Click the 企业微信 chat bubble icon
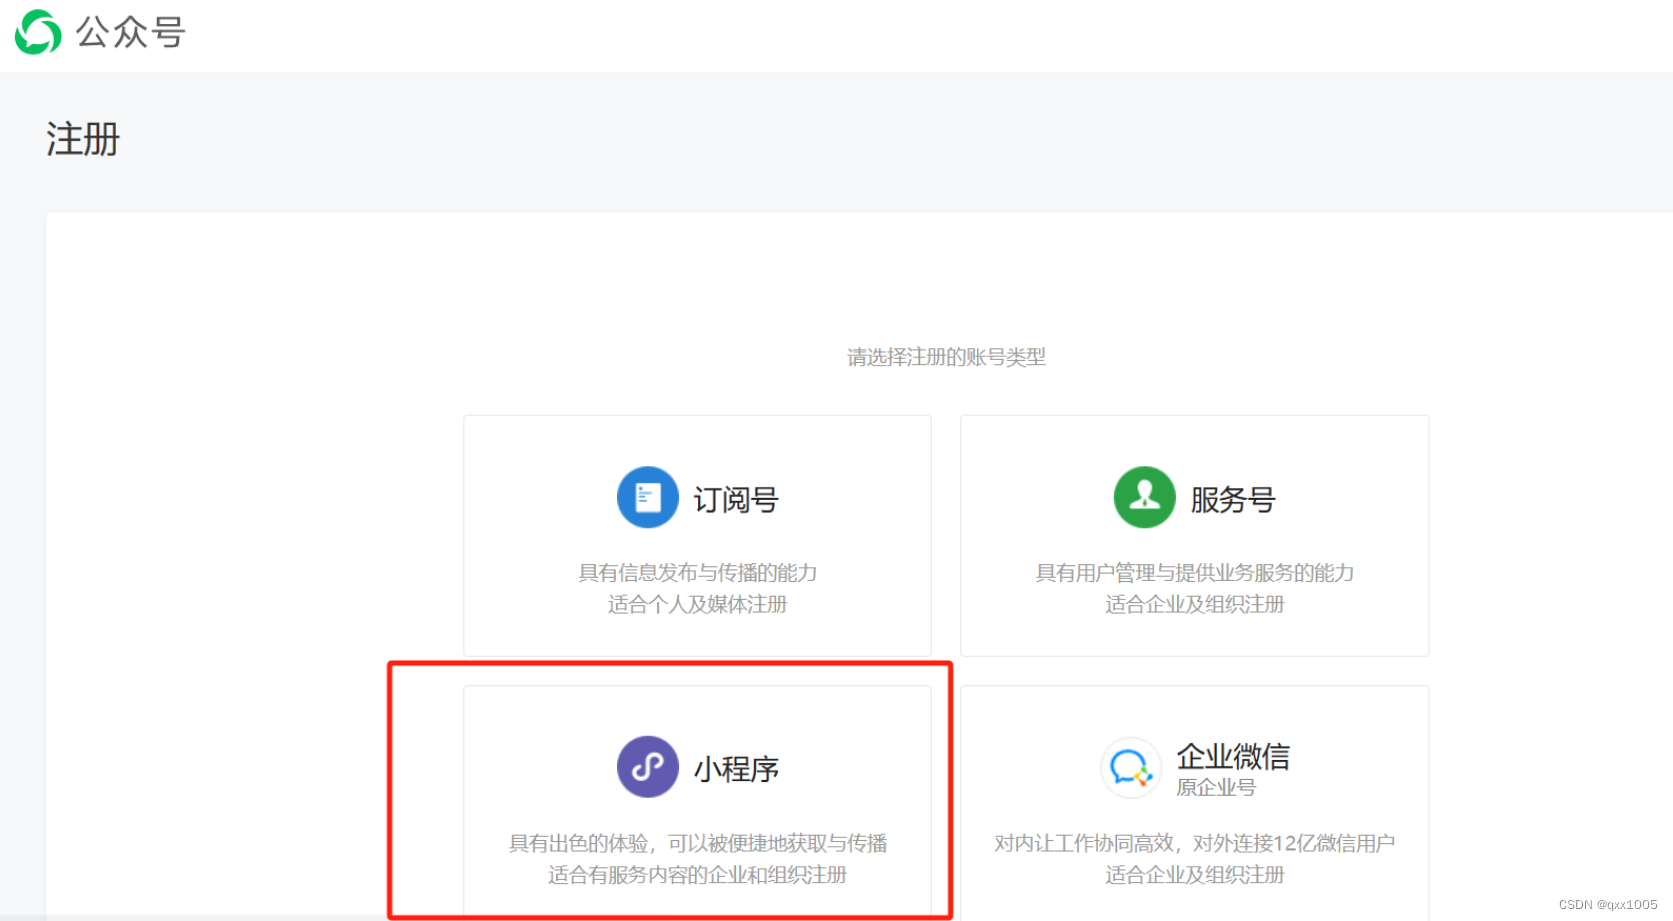Image resolution: width=1673 pixels, height=921 pixels. tap(1130, 768)
